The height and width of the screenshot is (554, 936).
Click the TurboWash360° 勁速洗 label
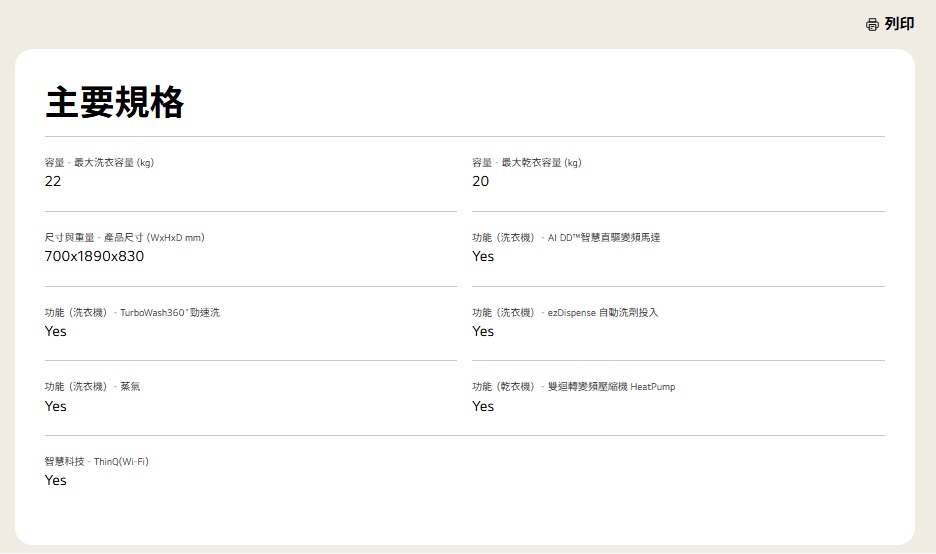pyautogui.click(x=169, y=313)
